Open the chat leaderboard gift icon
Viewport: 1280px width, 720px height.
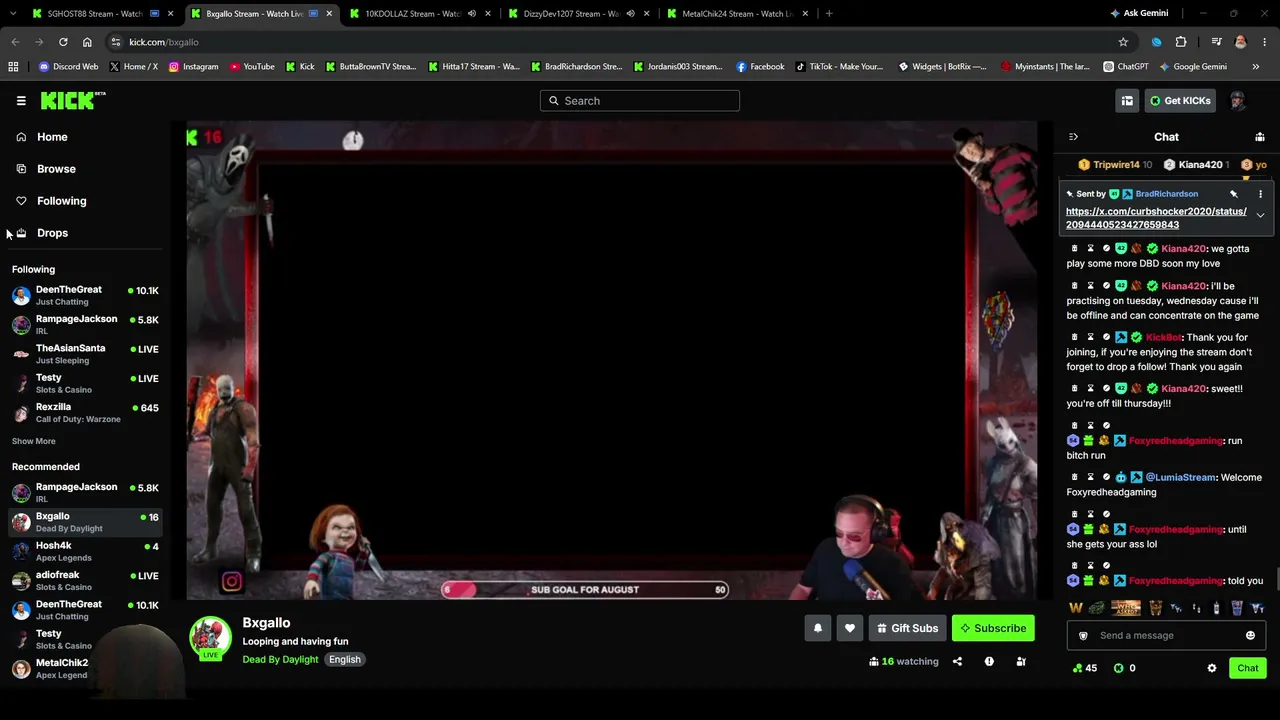[1260, 137]
